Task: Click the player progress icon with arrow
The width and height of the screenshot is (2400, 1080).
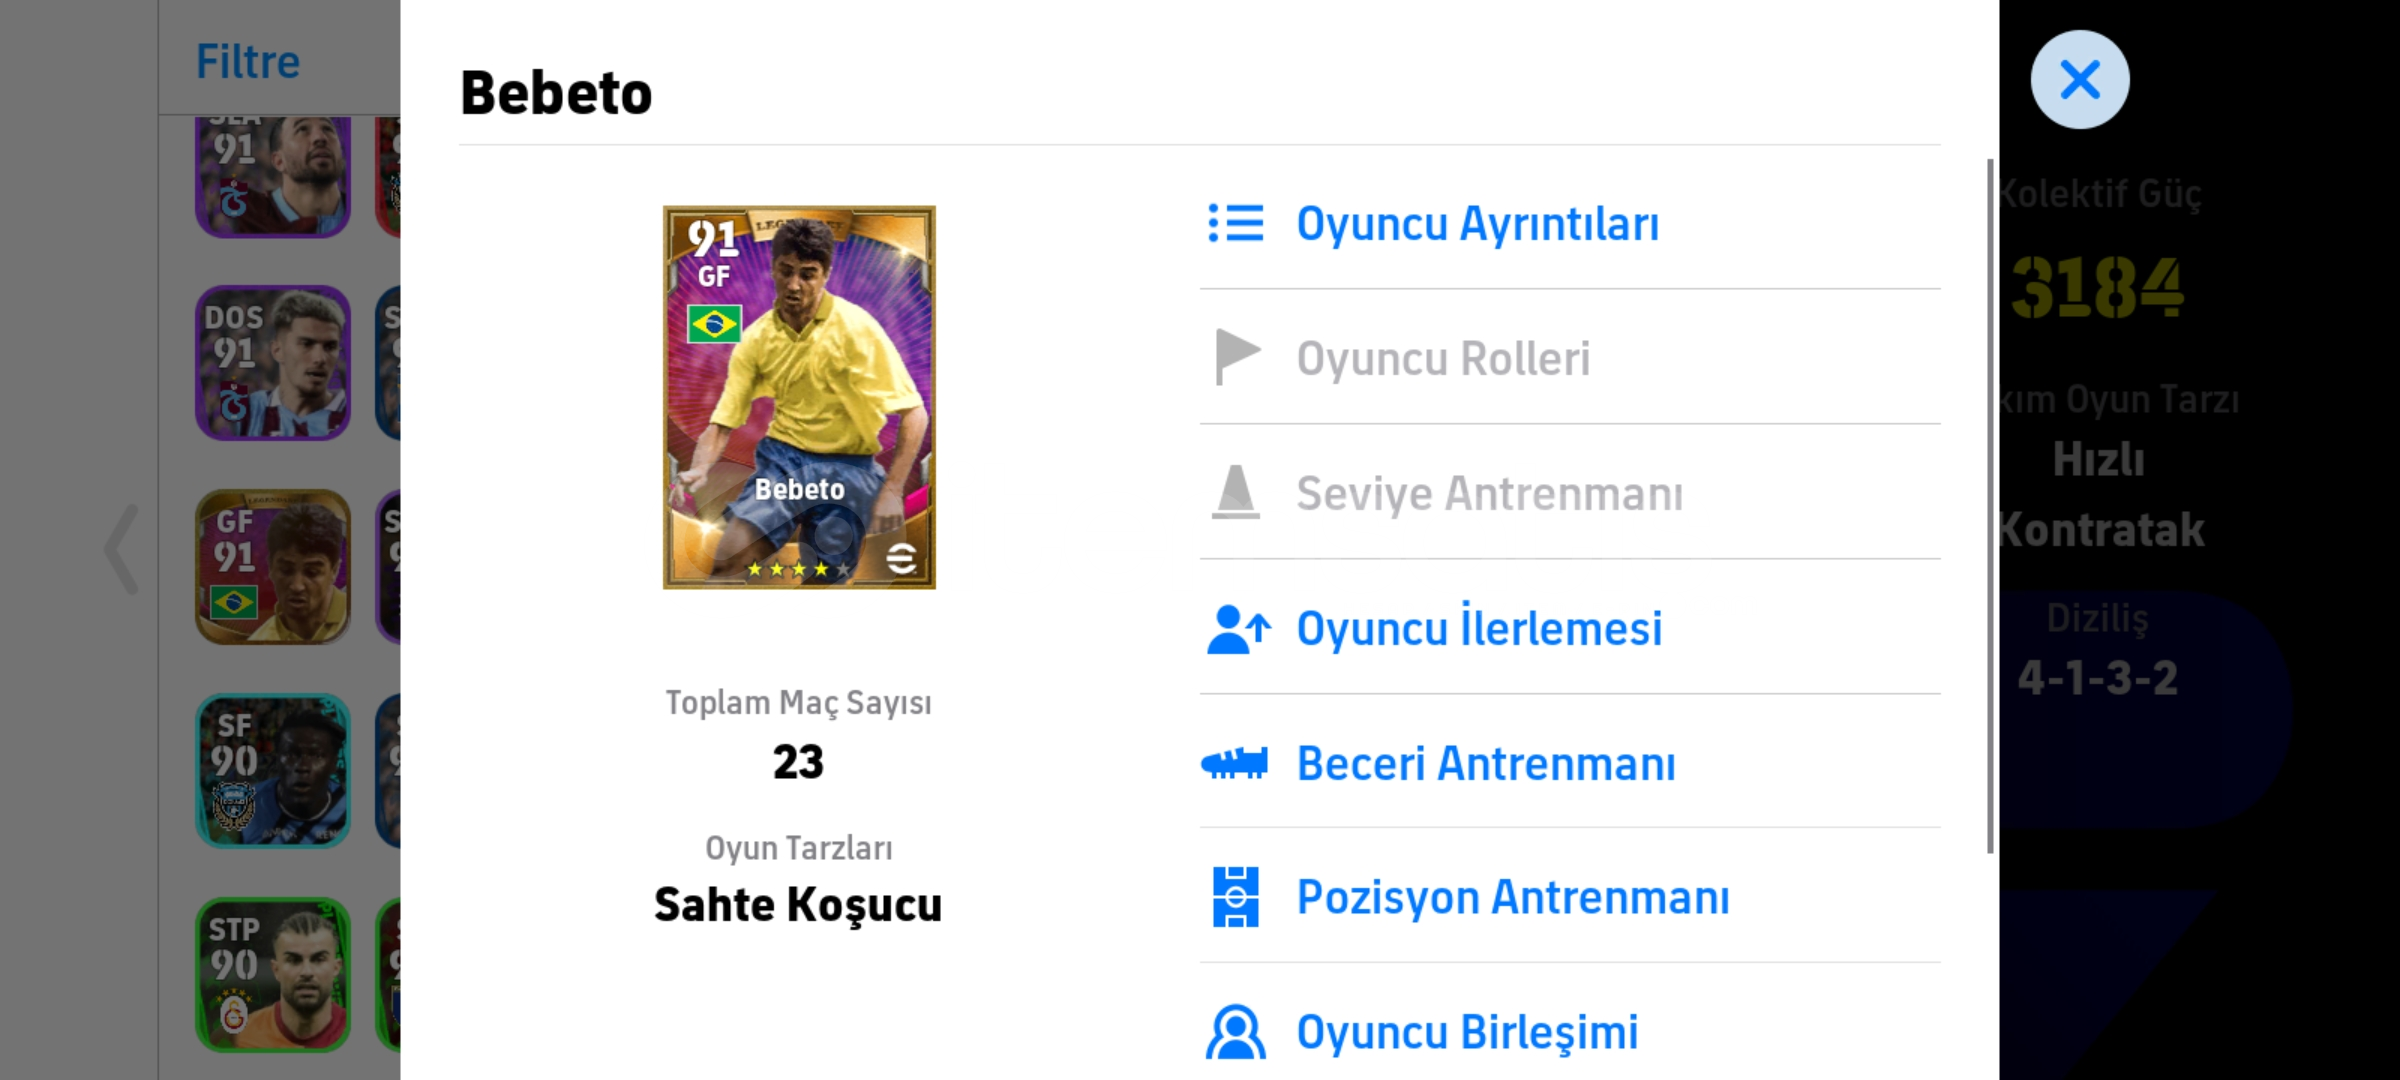Action: pyautogui.click(x=1238, y=629)
